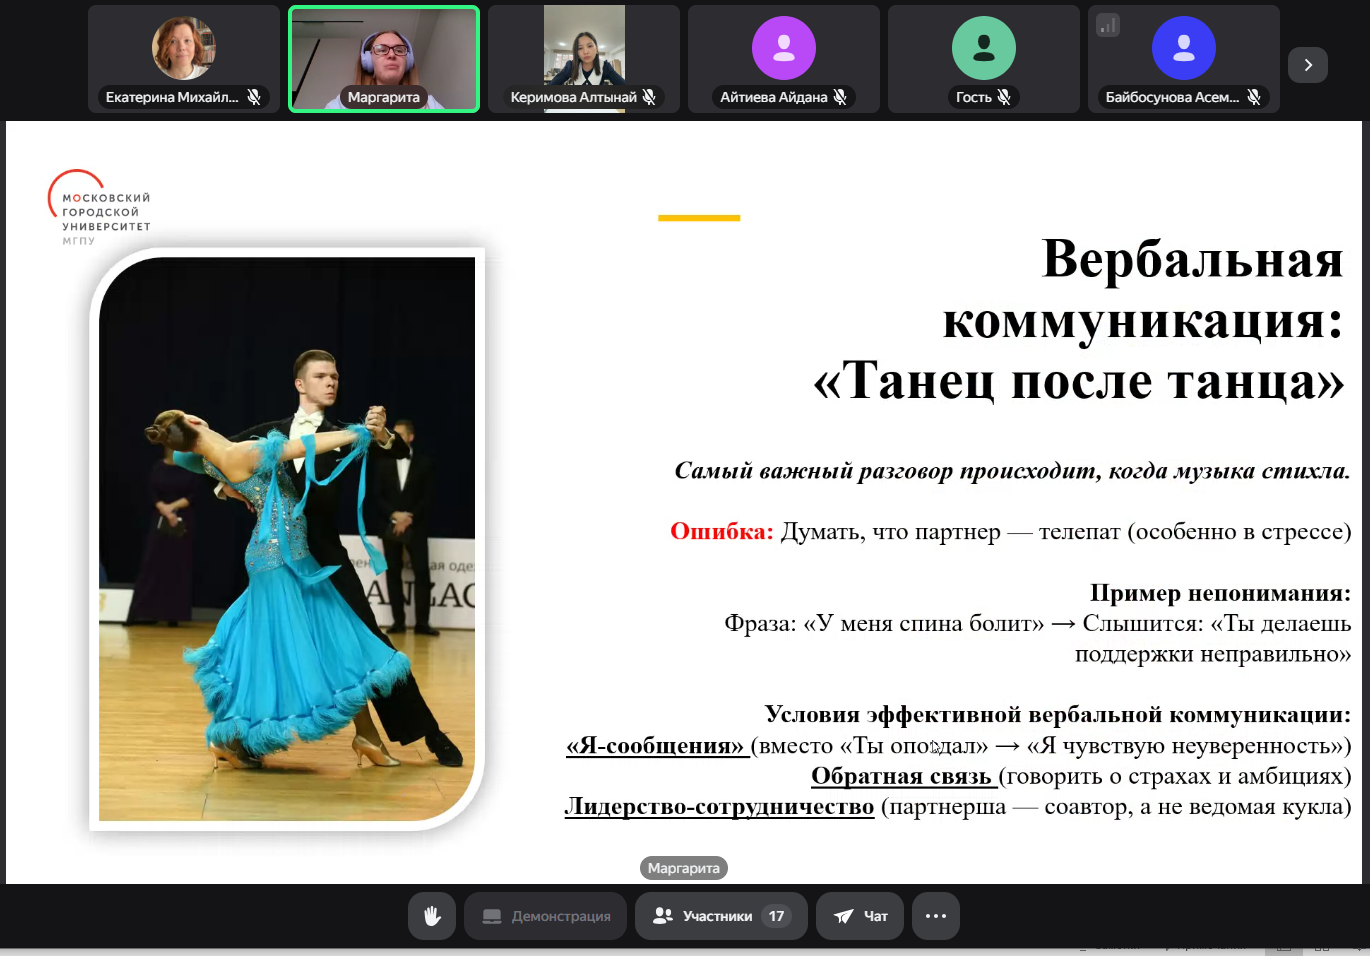Click the participant count badge 17
The height and width of the screenshot is (956, 1370).
pos(776,916)
